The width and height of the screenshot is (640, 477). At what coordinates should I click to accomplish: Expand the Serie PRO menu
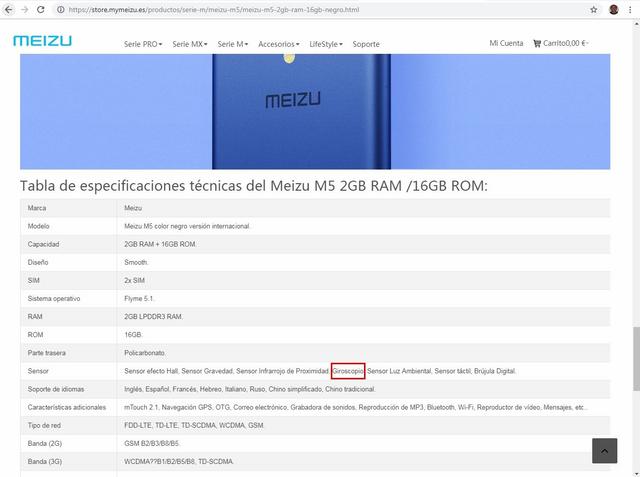(x=143, y=44)
